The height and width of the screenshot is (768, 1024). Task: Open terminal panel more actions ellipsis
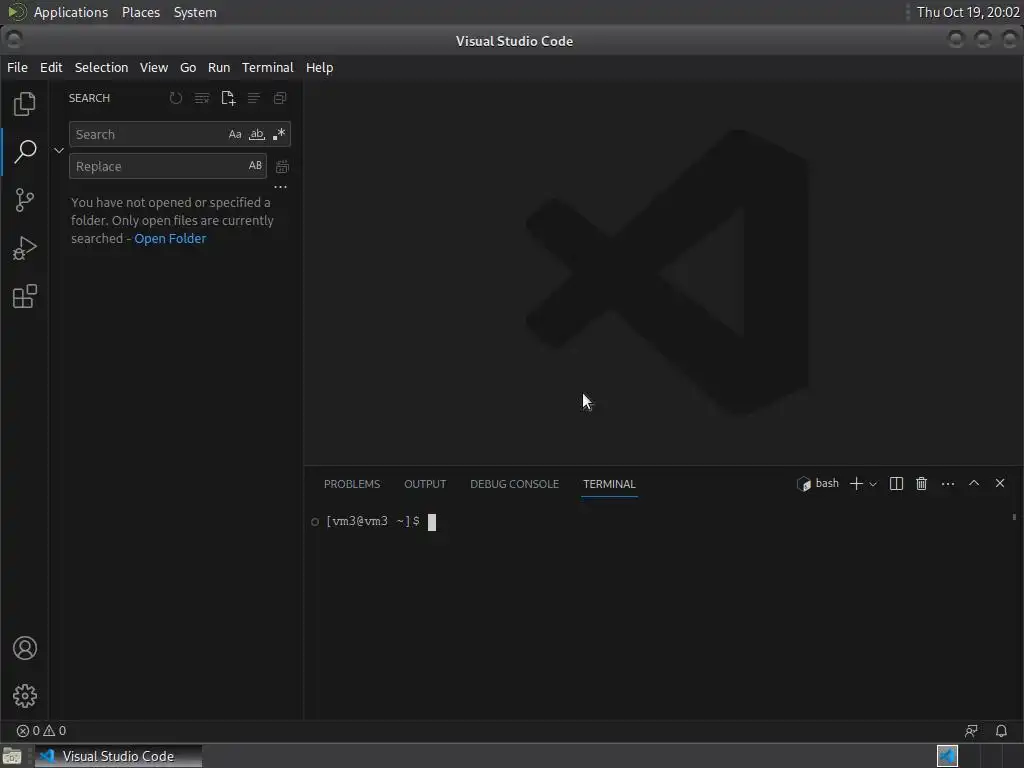coord(948,483)
